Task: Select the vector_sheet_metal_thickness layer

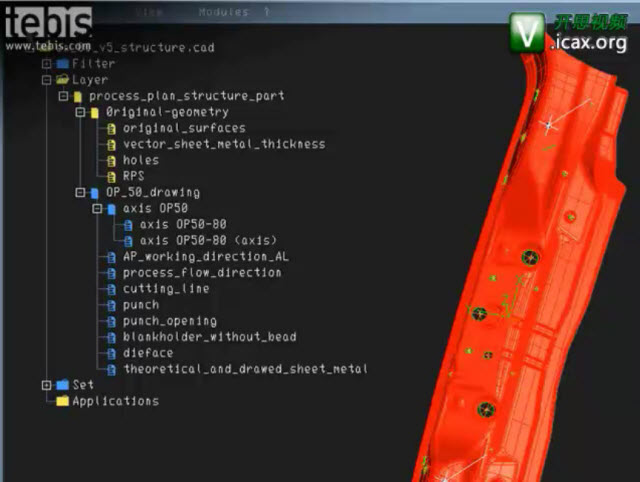Action: click(x=224, y=144)
